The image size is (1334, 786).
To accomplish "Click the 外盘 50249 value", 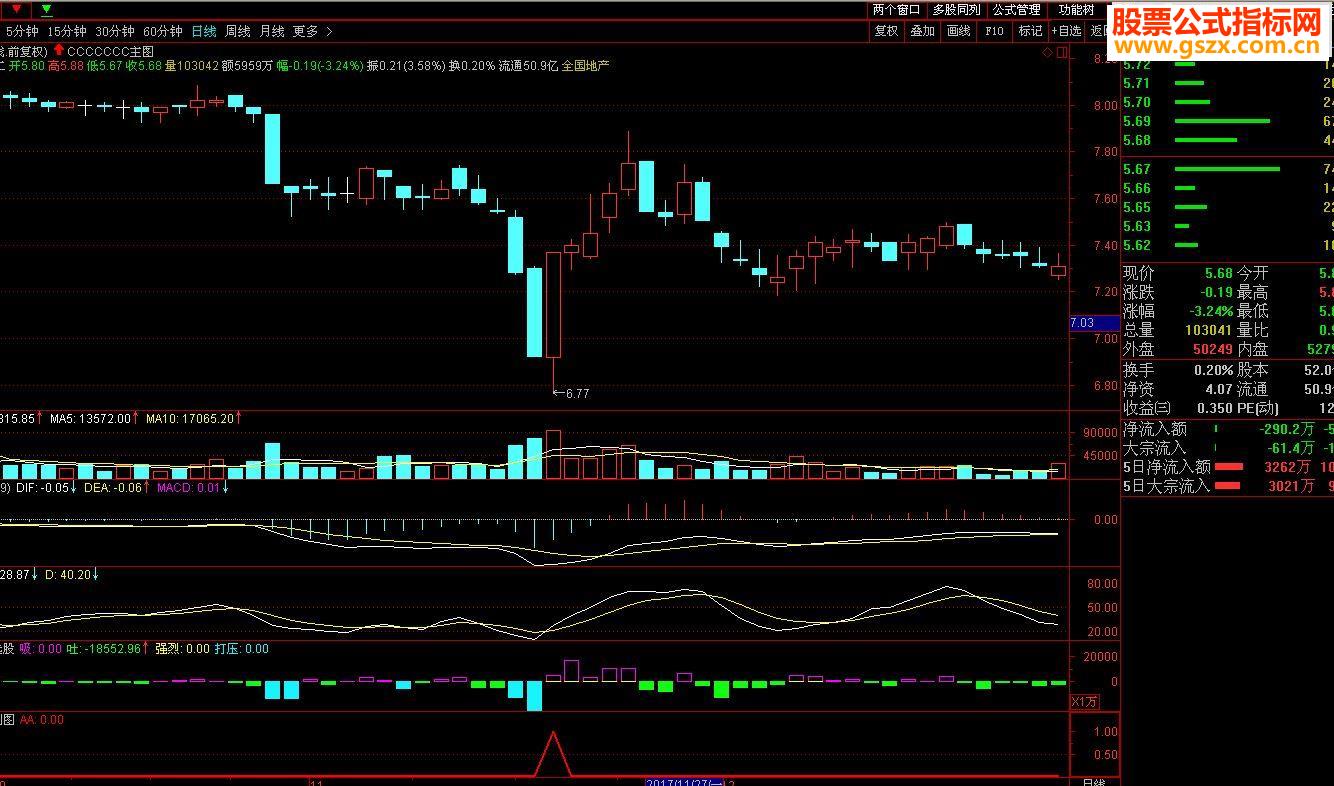I will [1213, 349].
